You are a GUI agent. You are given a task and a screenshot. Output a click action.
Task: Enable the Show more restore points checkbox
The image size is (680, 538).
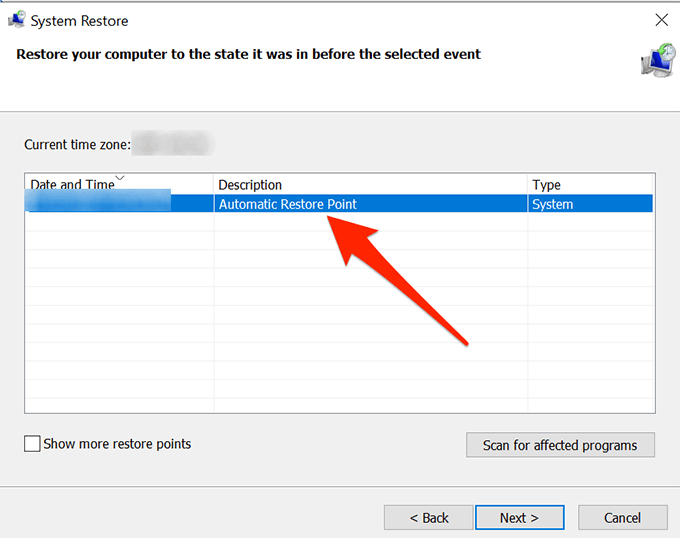tap(33, 444)
